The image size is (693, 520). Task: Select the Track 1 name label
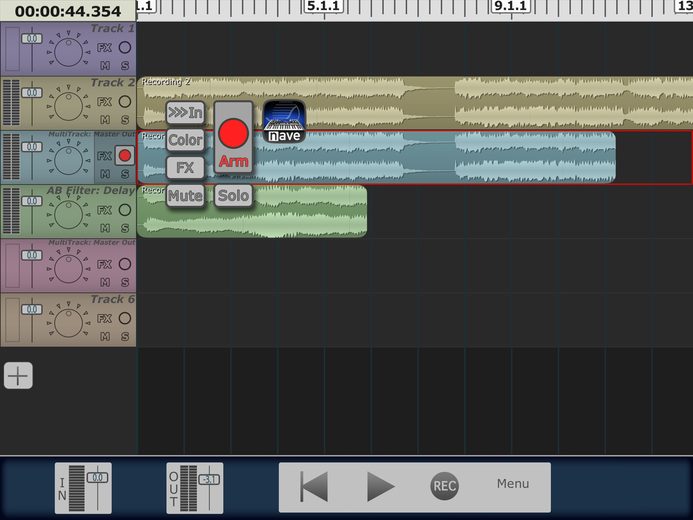tap(112, 29)
